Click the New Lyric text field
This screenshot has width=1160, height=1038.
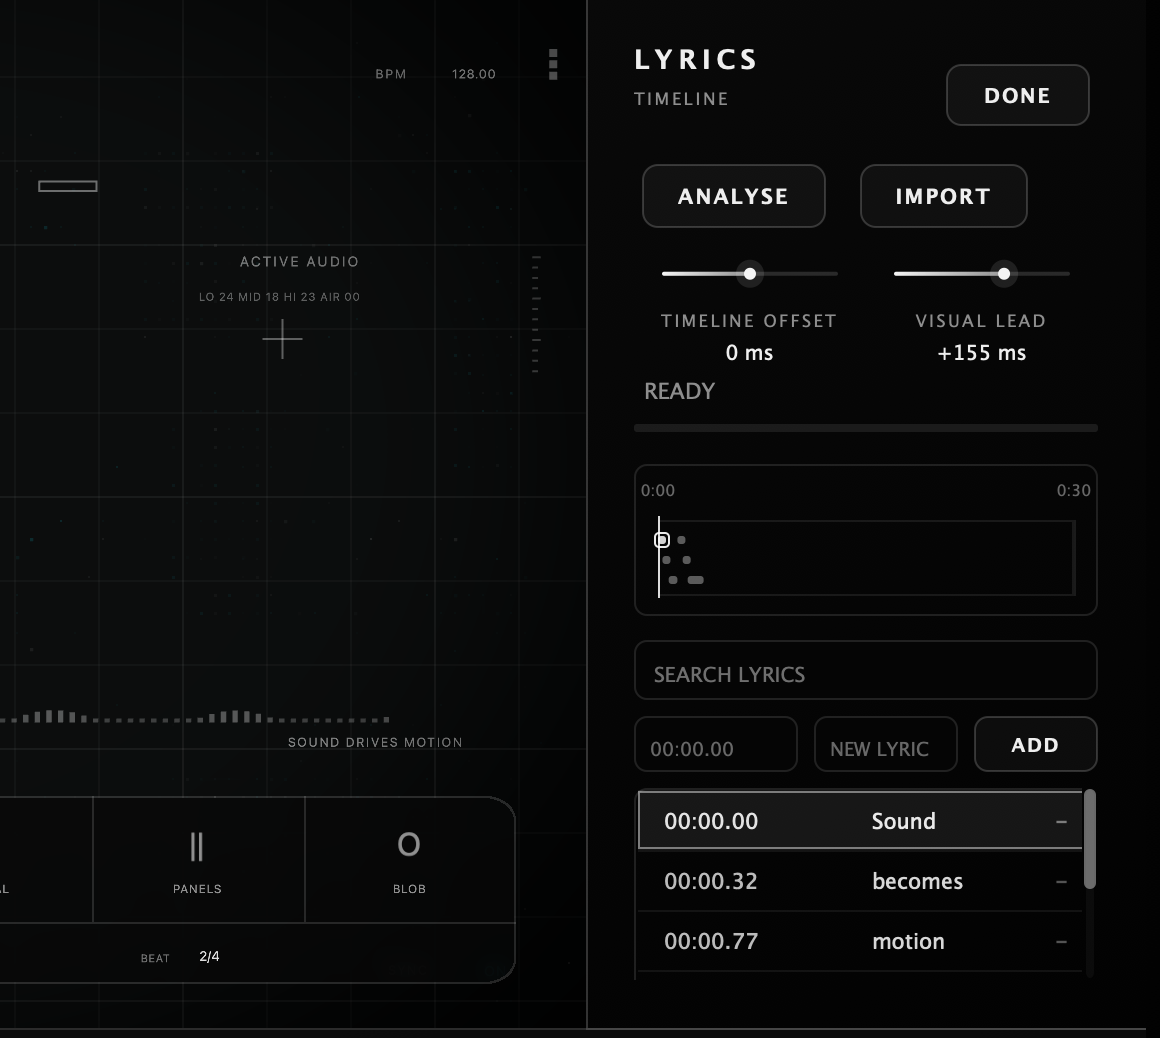[886, 744]
